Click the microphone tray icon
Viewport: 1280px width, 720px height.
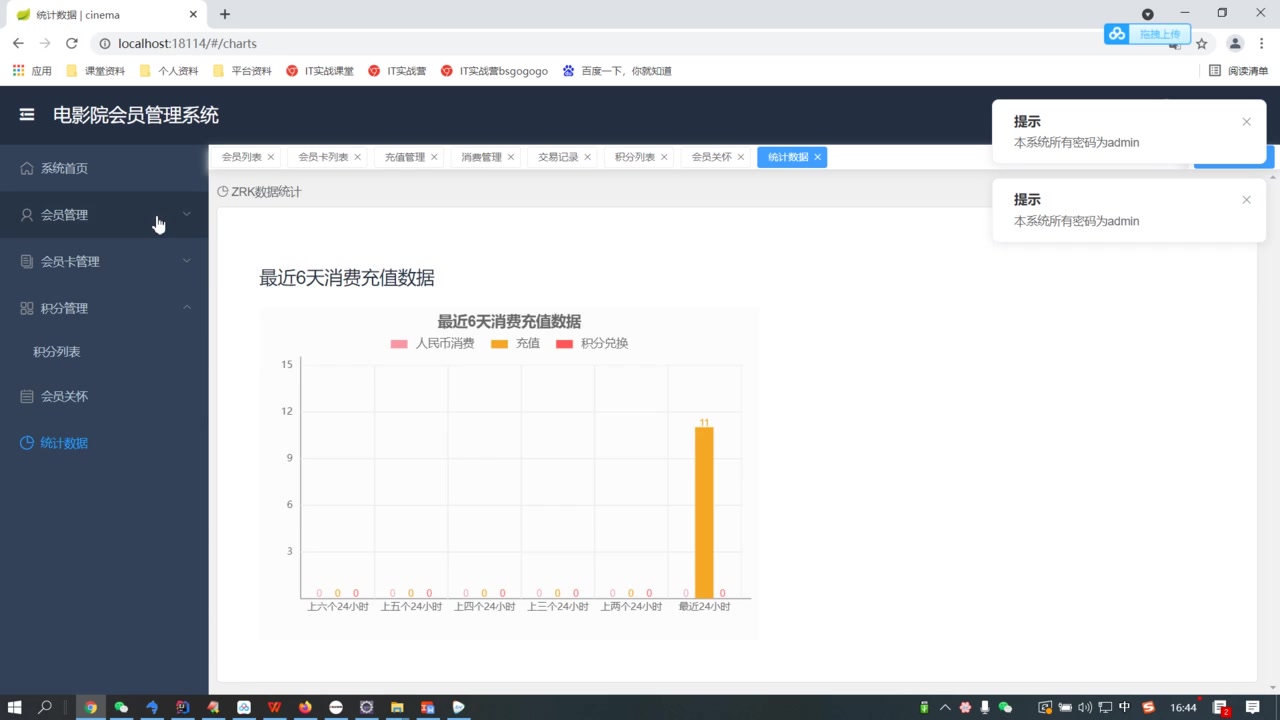985,707
